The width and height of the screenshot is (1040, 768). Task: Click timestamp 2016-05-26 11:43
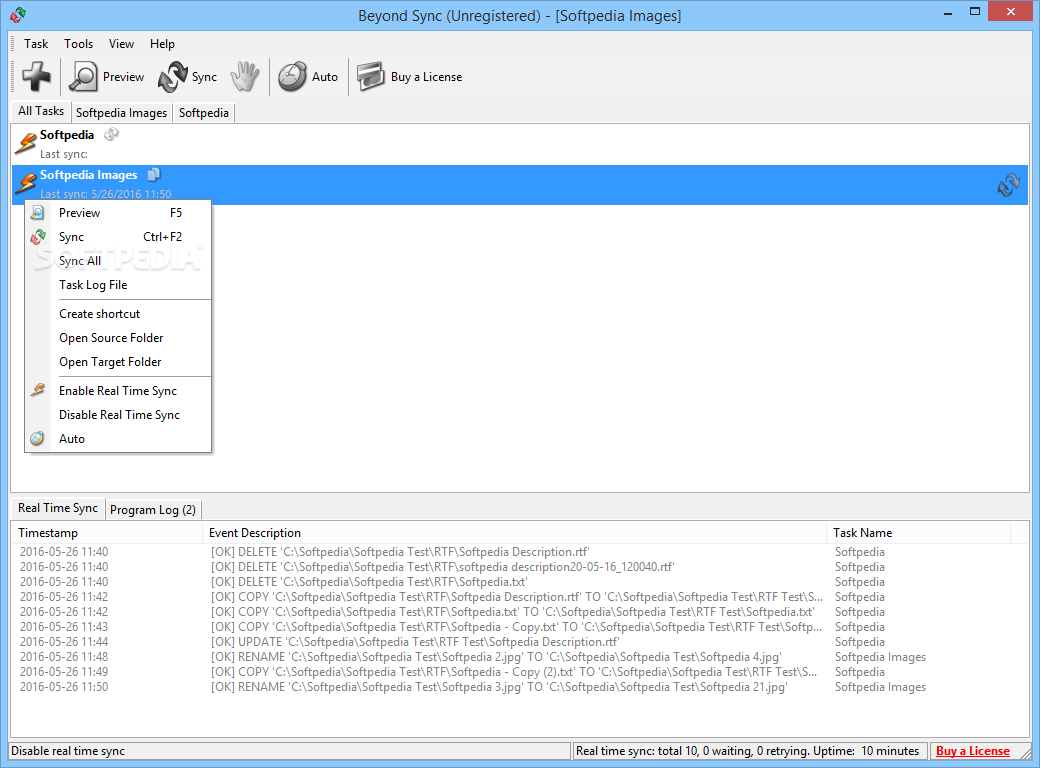64,627
